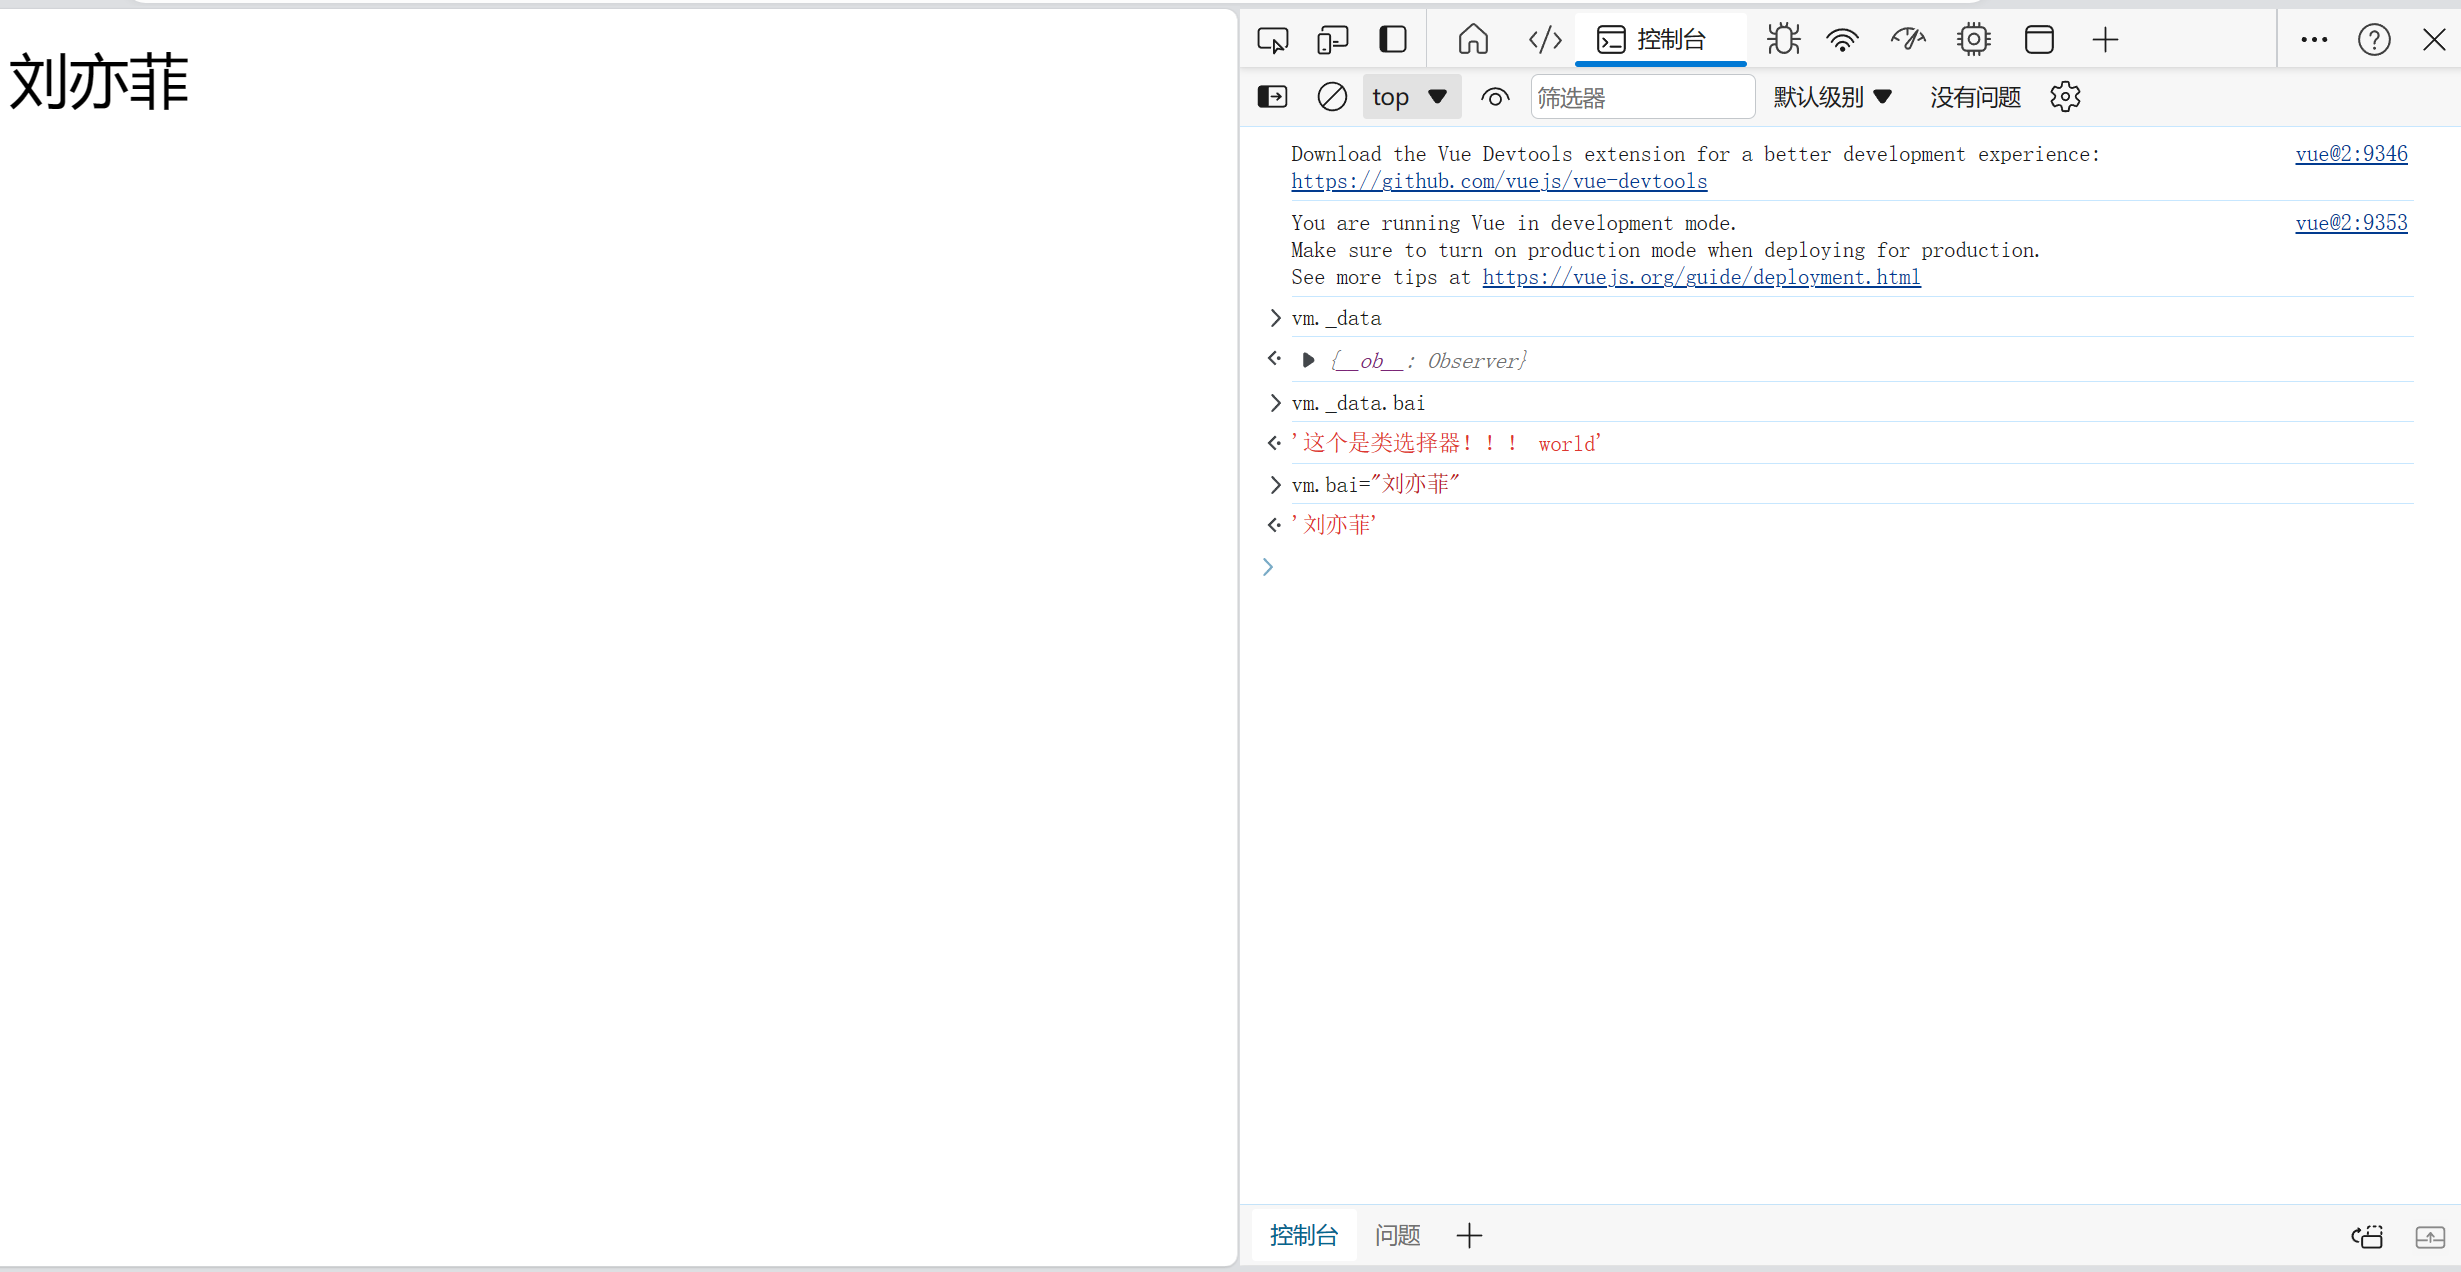Open the 默认级别 log level dropdown
The width and height of the screenshot is (2461, 1272).
coord(1832,97)
